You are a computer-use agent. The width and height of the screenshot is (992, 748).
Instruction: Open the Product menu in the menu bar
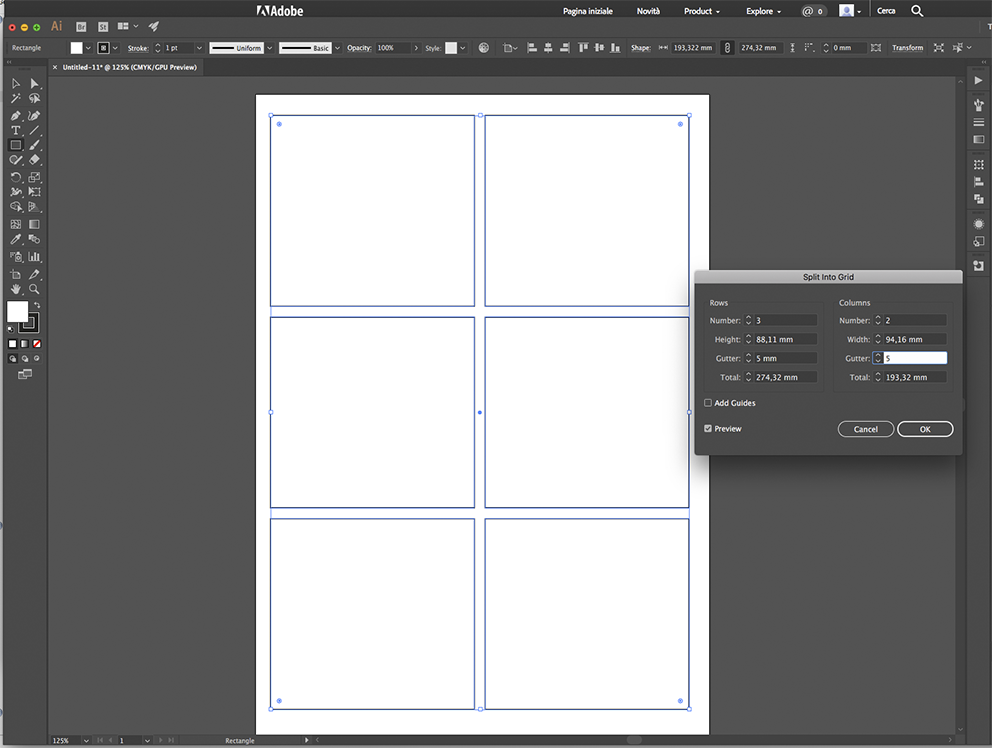coord(702,11)
